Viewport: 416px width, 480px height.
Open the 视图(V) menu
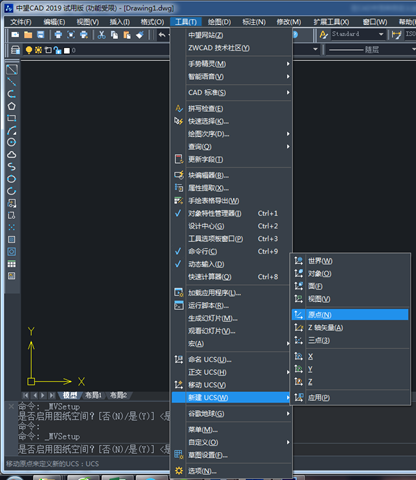pos(88,22)
